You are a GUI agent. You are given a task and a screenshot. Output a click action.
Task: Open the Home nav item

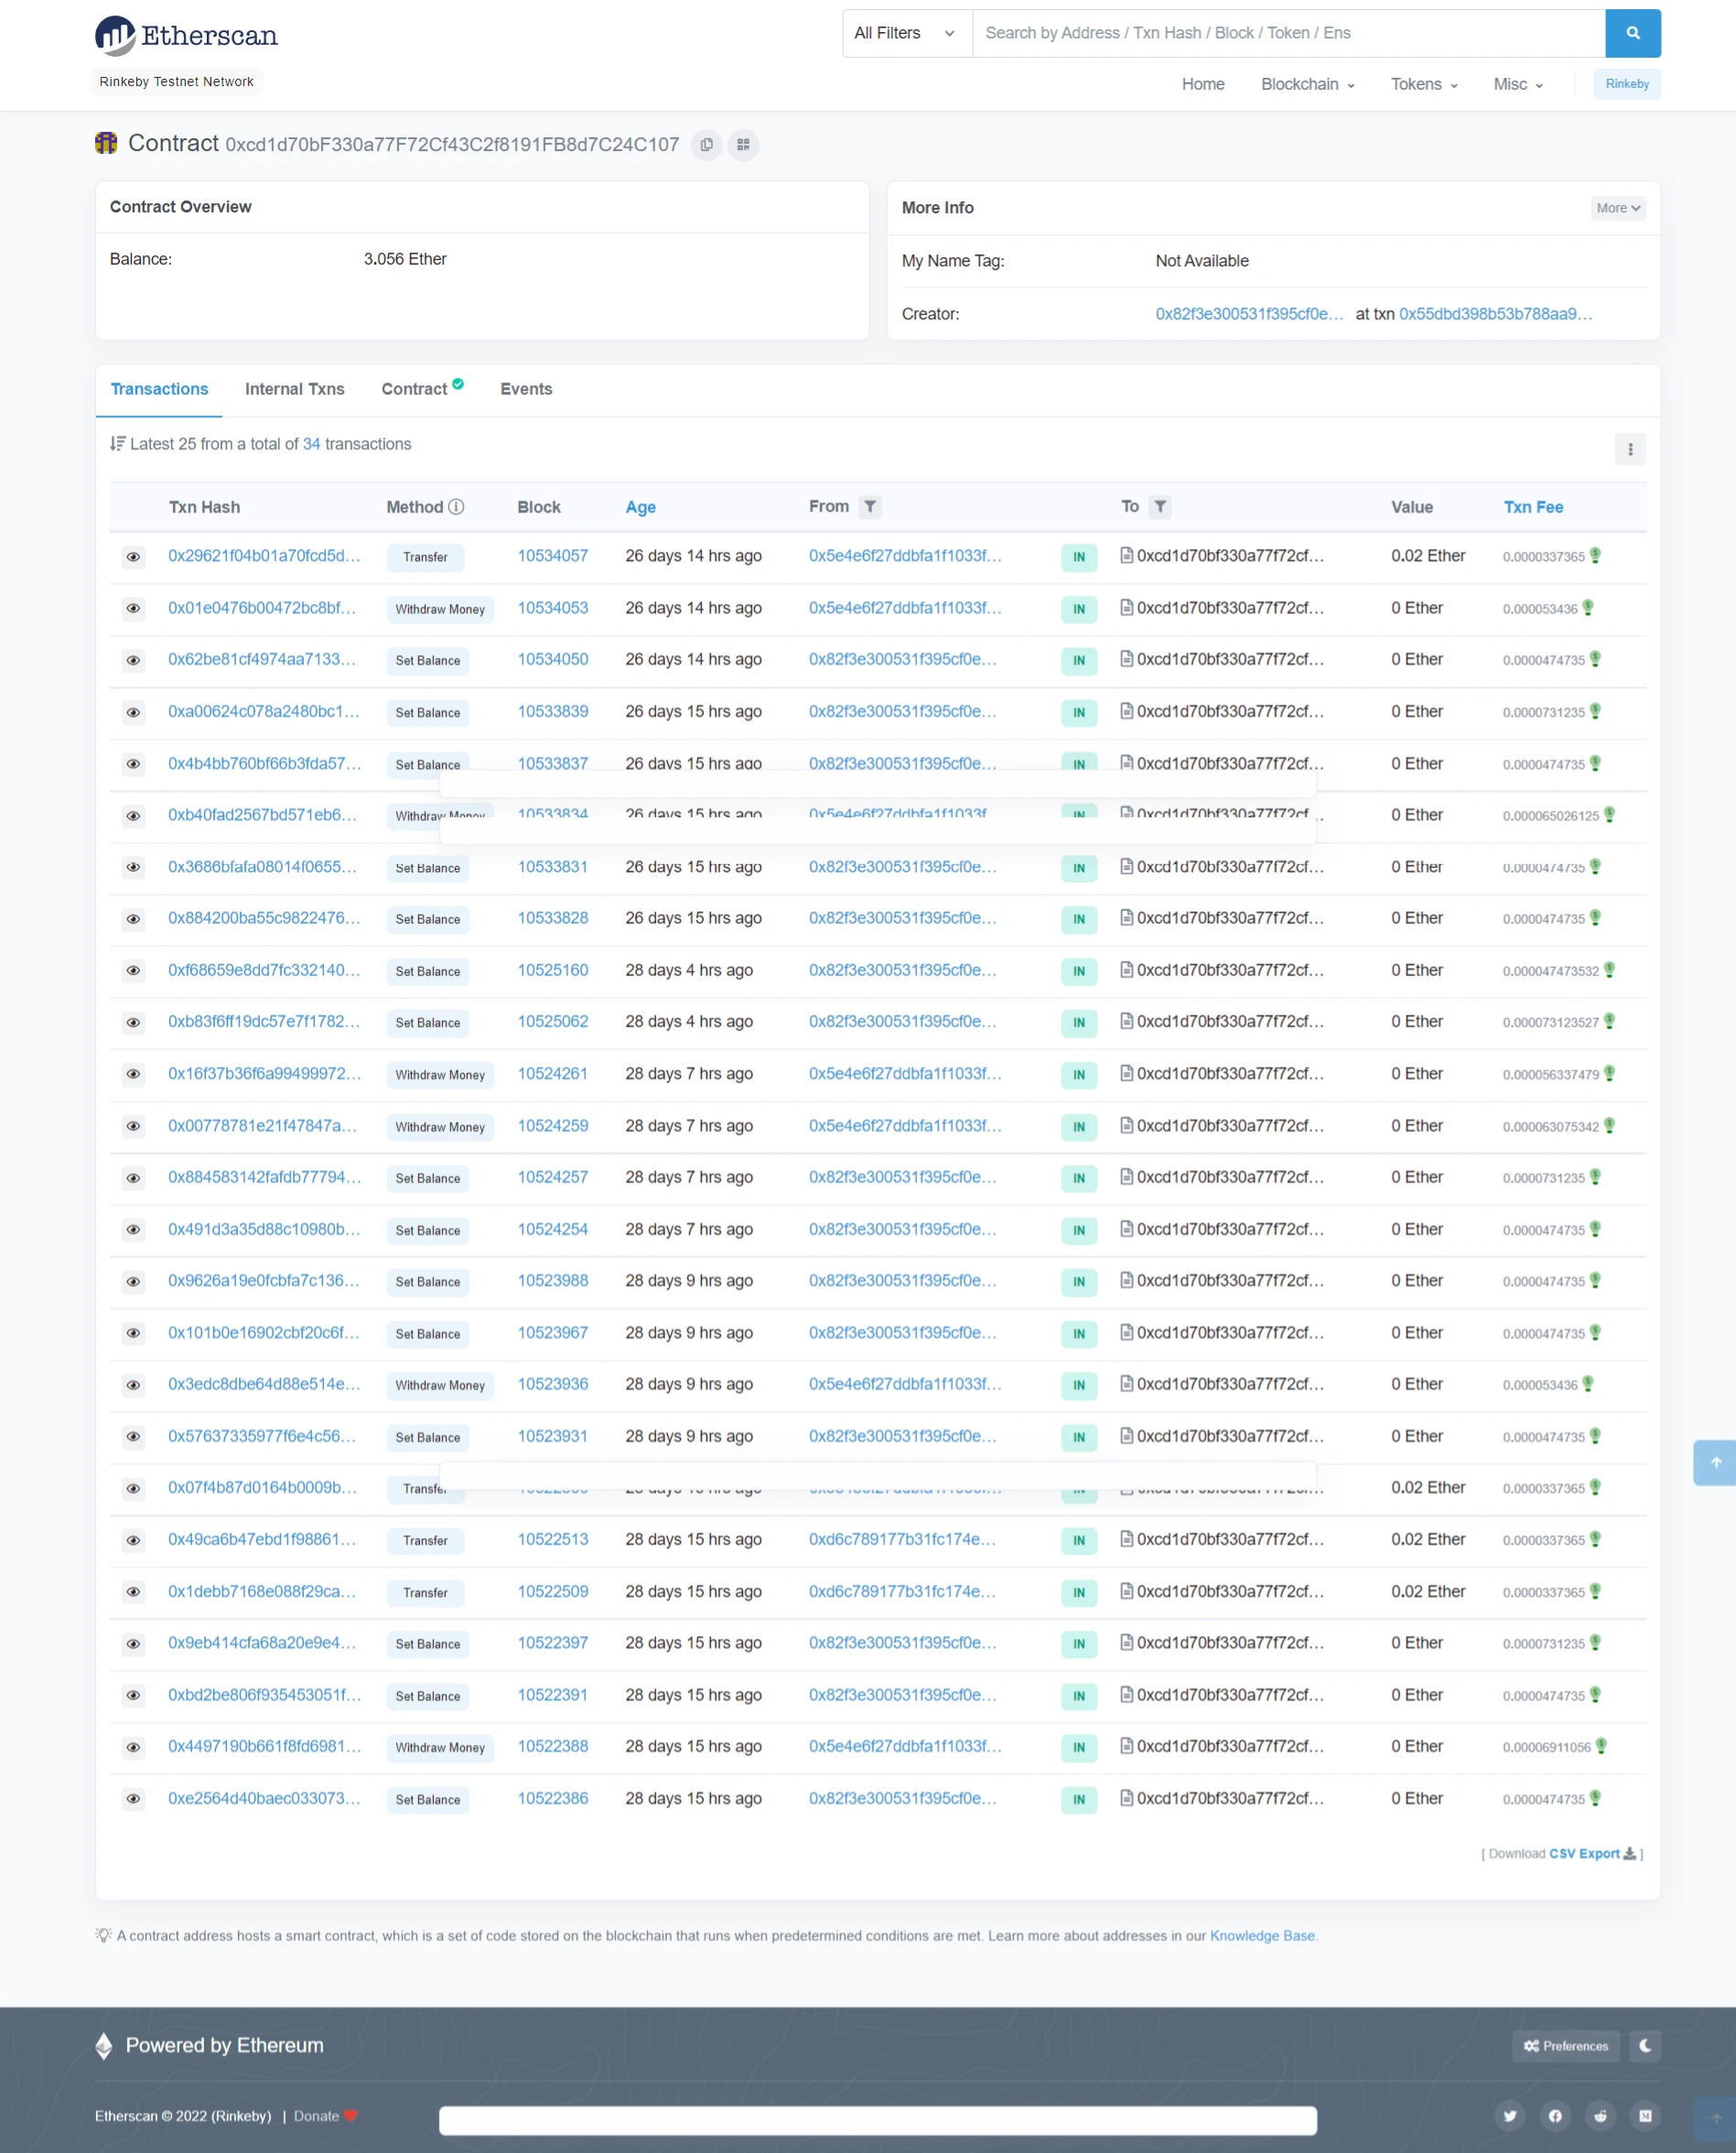(1203, 84)
